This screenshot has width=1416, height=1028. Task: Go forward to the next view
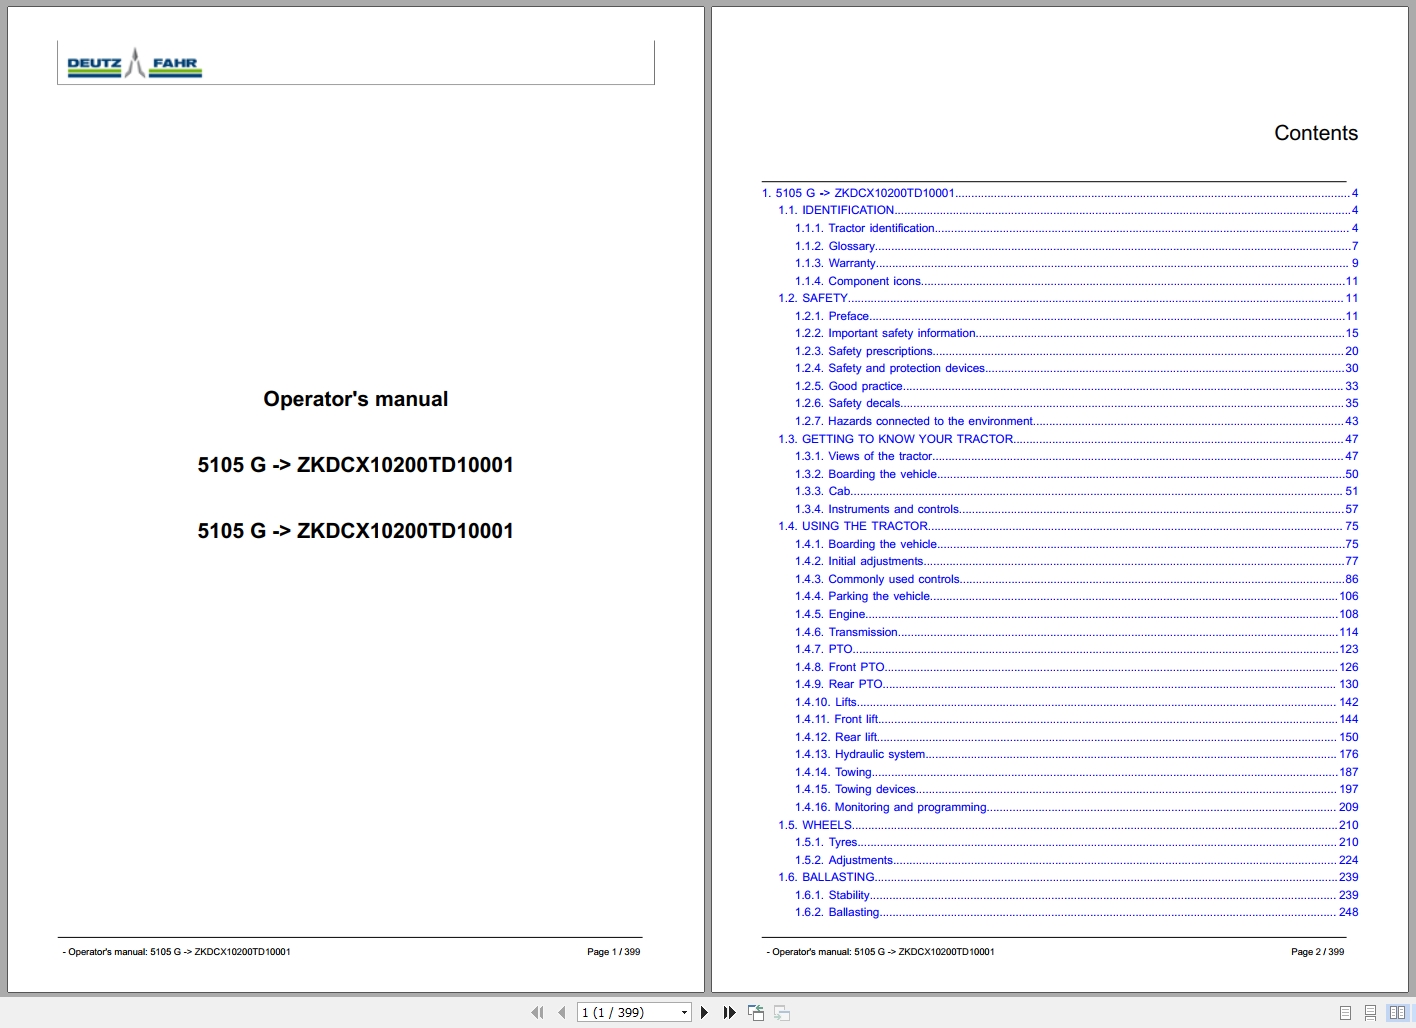(782, 1012)
